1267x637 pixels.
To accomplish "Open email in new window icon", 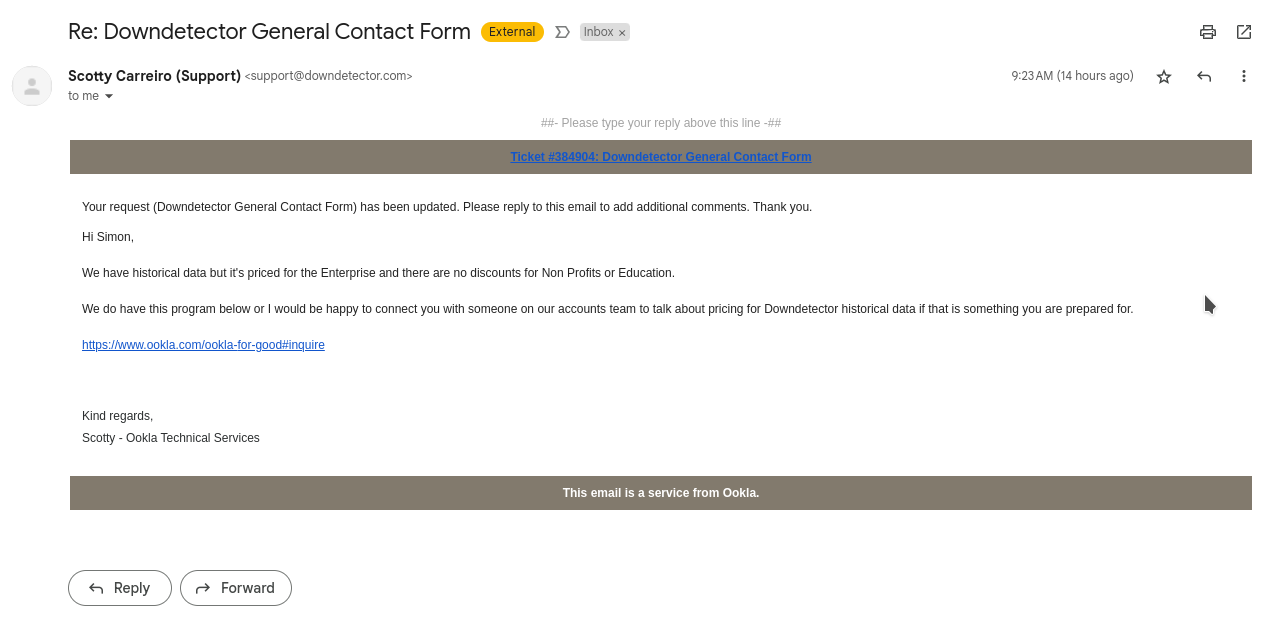I will tap(1244, 32).
